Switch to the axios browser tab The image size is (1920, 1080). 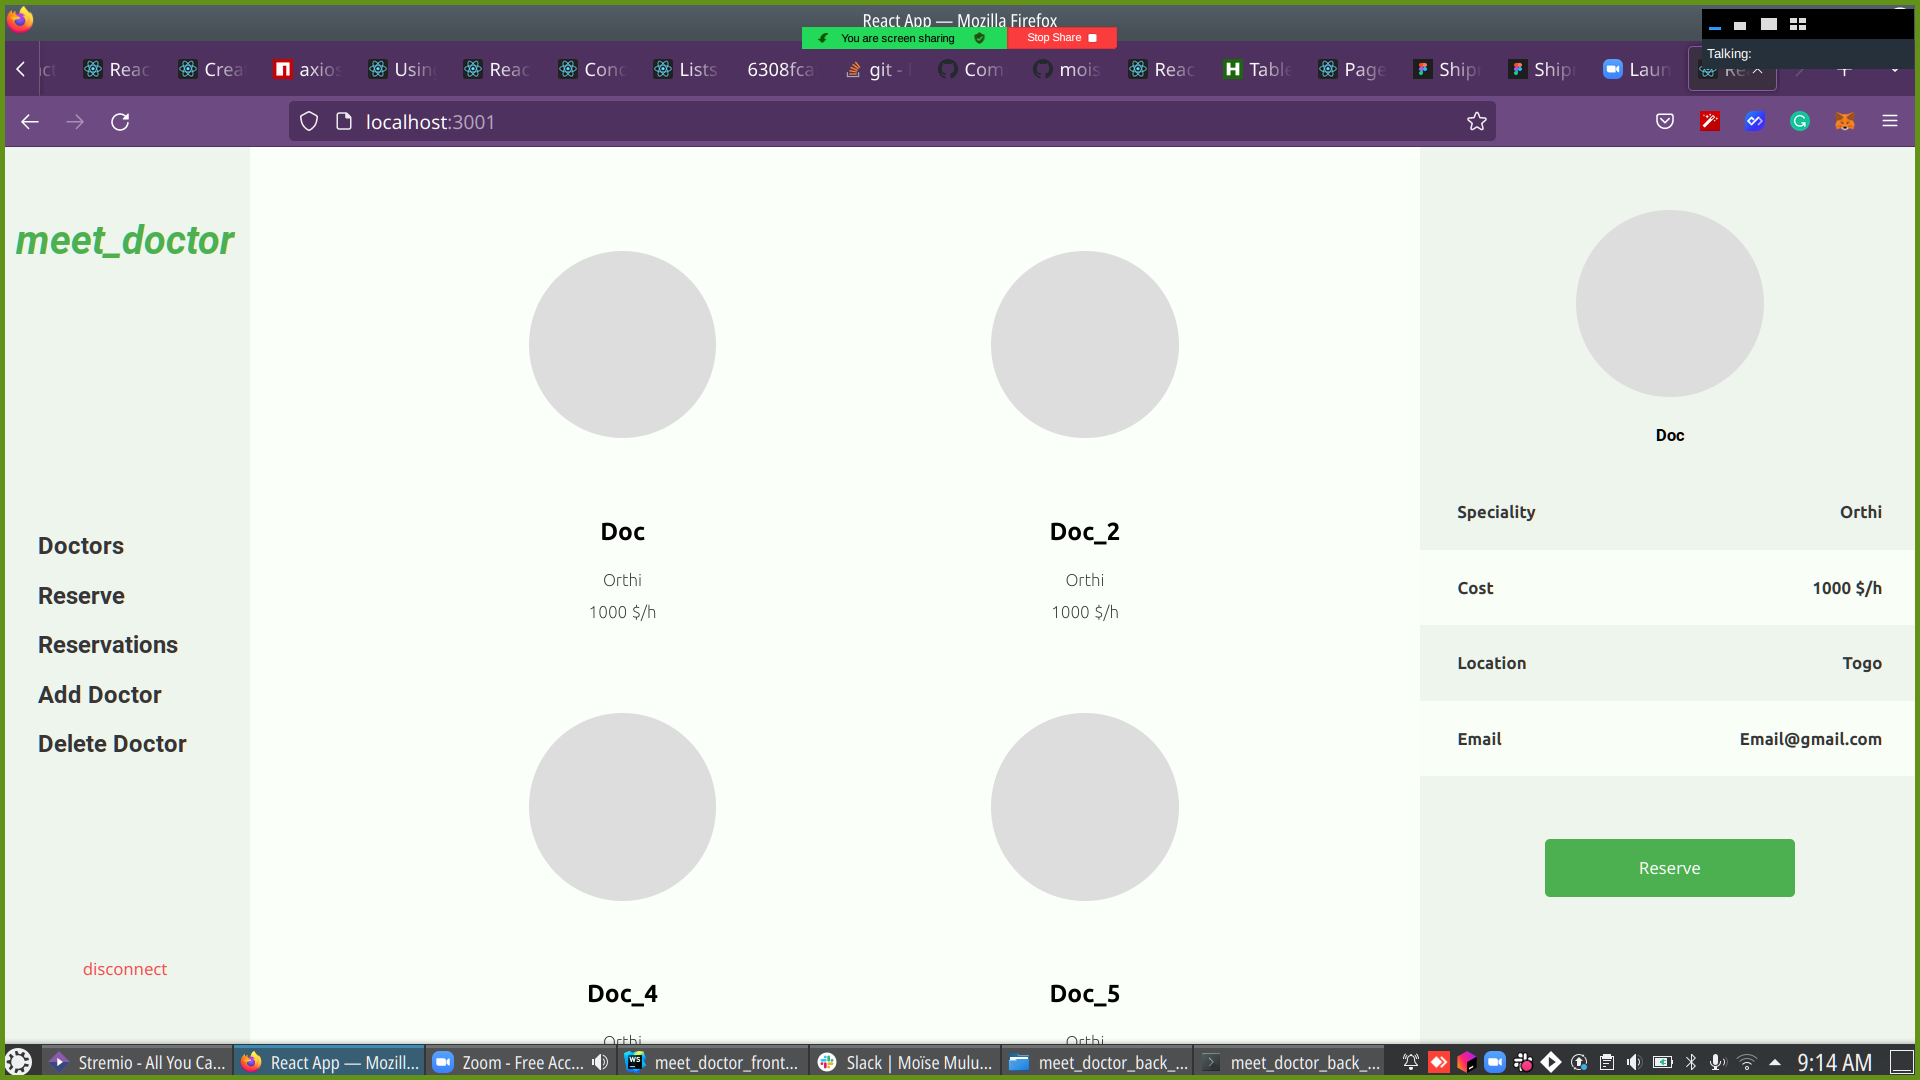pos(308,70)
